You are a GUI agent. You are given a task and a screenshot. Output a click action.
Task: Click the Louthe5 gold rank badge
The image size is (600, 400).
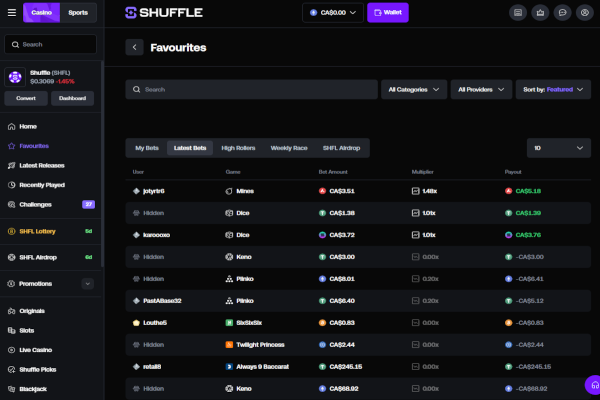(136, 323)
